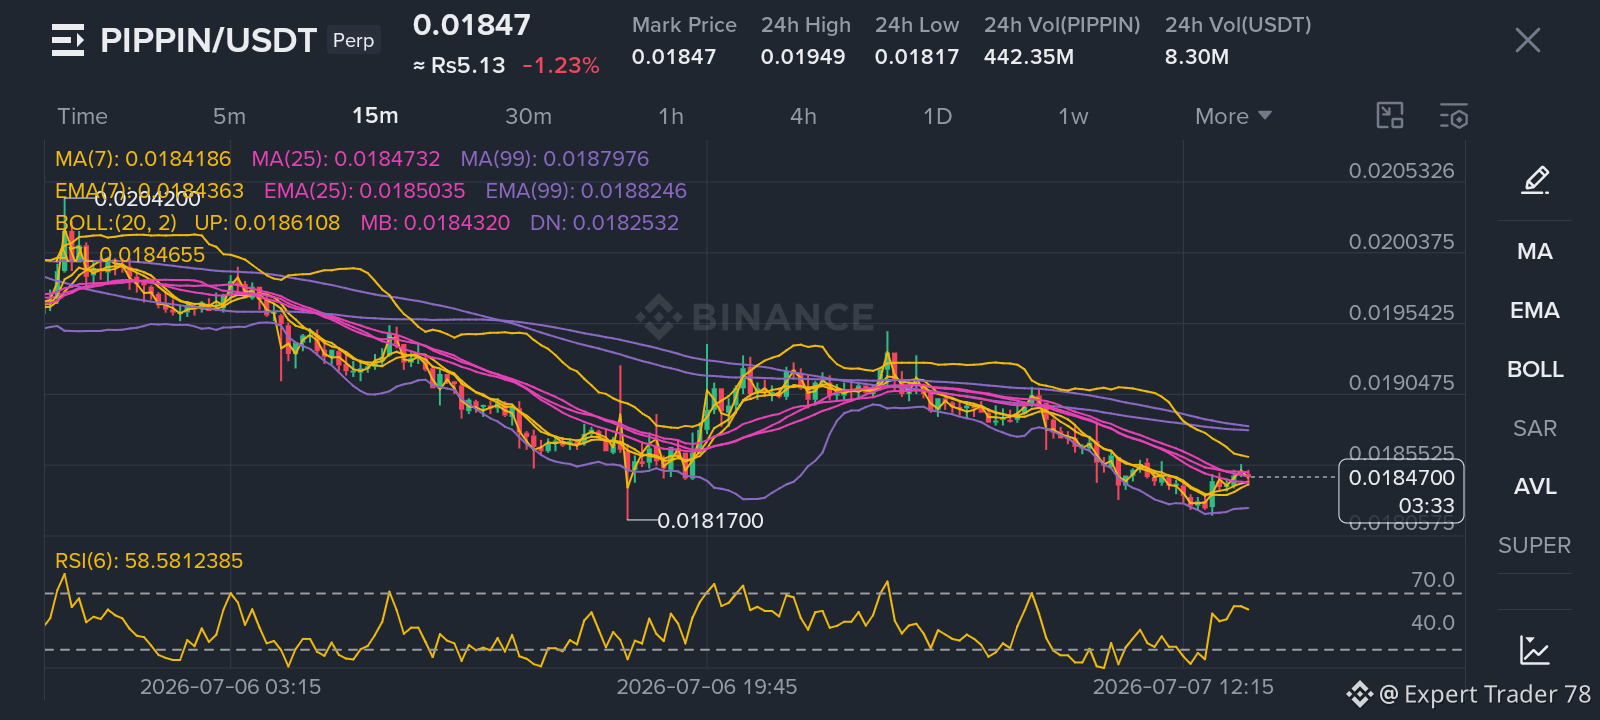Click the BOLL UP: 0.0186108 legend
The width and height of the screenshot is (1600, 720).
point(267,223)
